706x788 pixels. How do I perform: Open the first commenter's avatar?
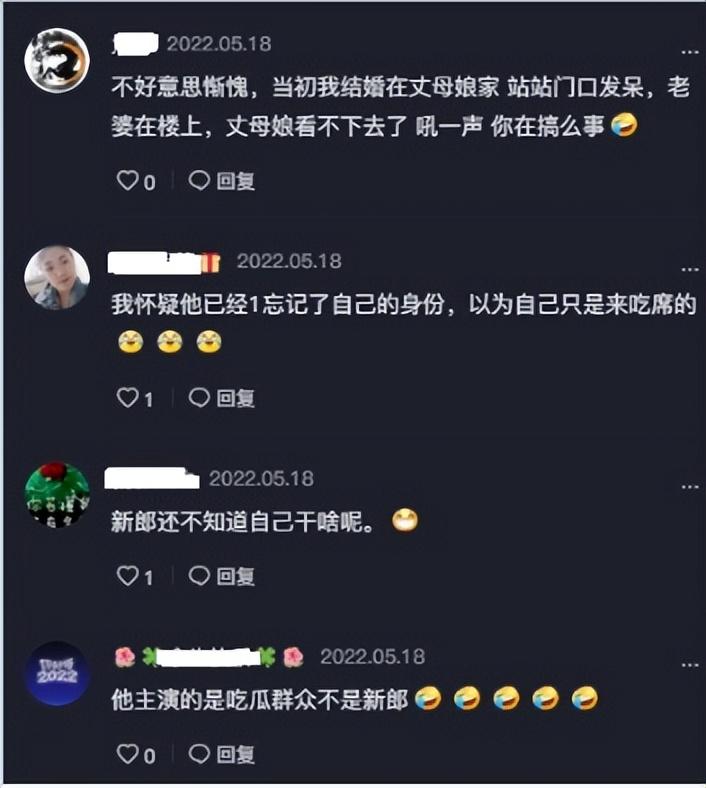tap(57, 60)
